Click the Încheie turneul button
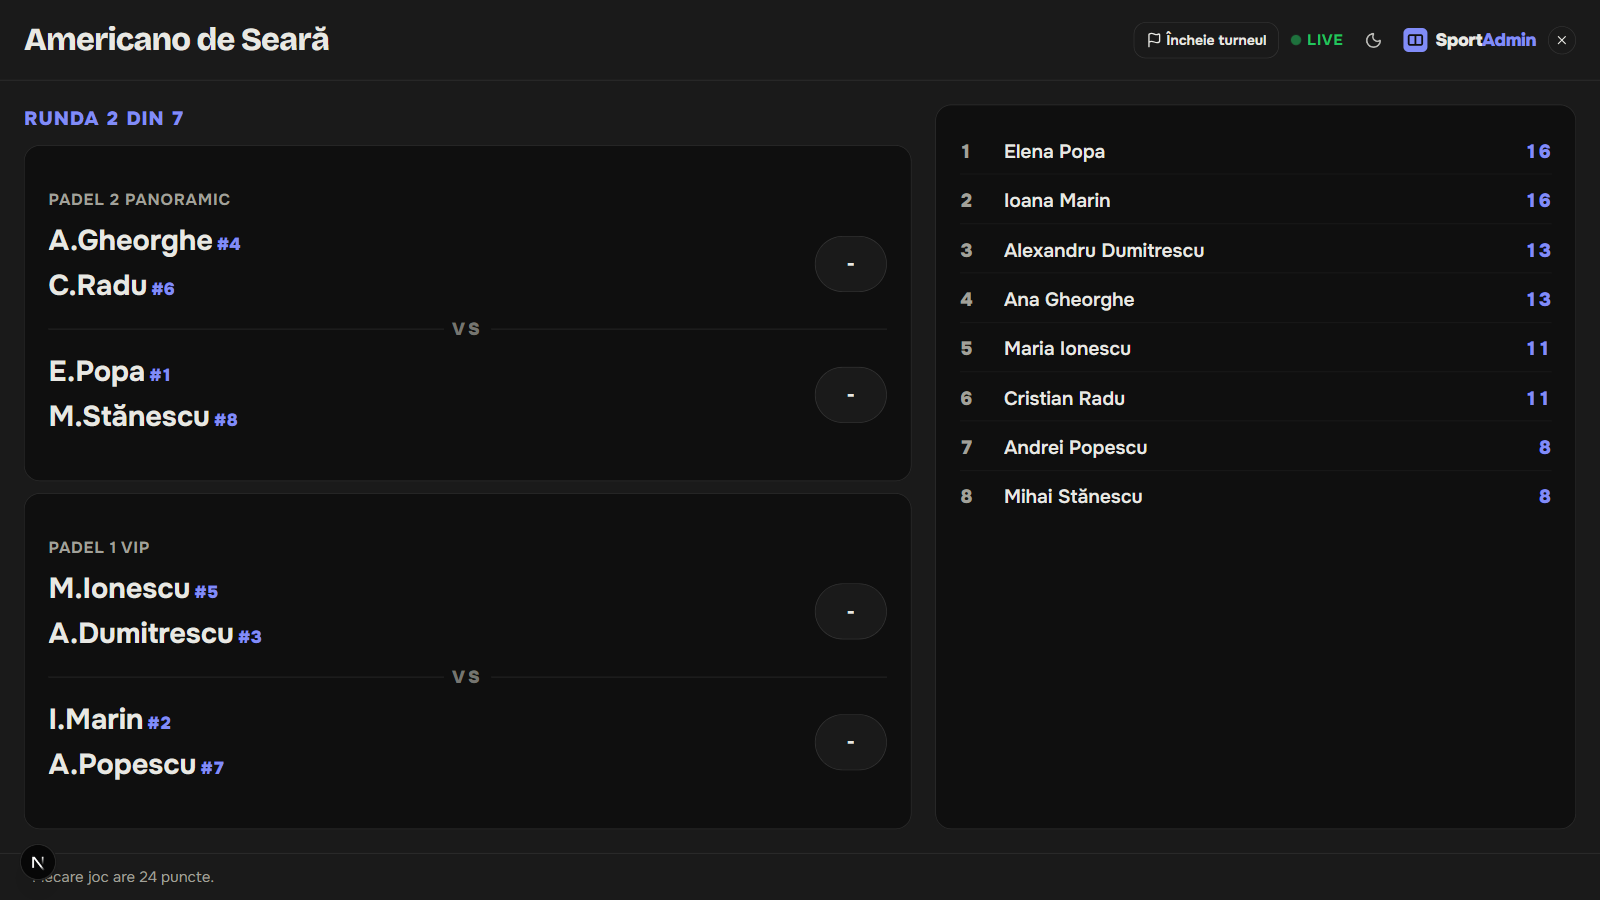The height and width of the screenshot is (900, 1600). point(1206,40)
